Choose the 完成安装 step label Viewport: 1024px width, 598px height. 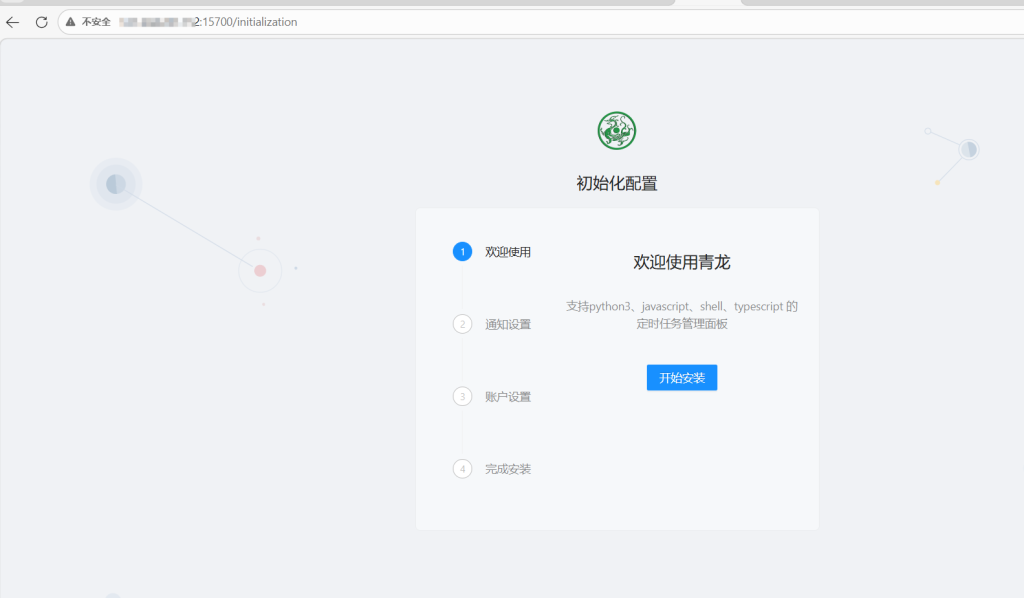pyautogui.click(x=508, y=469)
